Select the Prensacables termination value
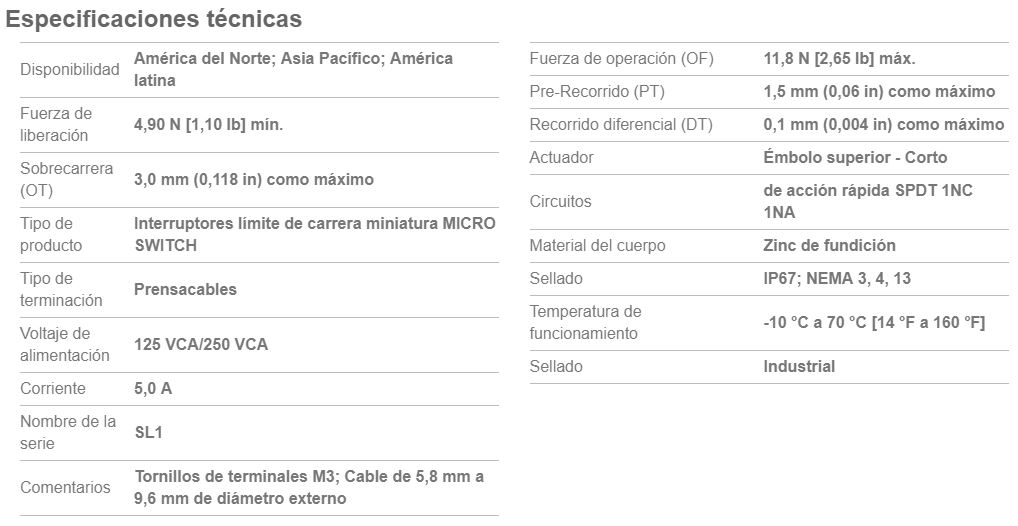1018x526 pixels. (x=186, y=290)
